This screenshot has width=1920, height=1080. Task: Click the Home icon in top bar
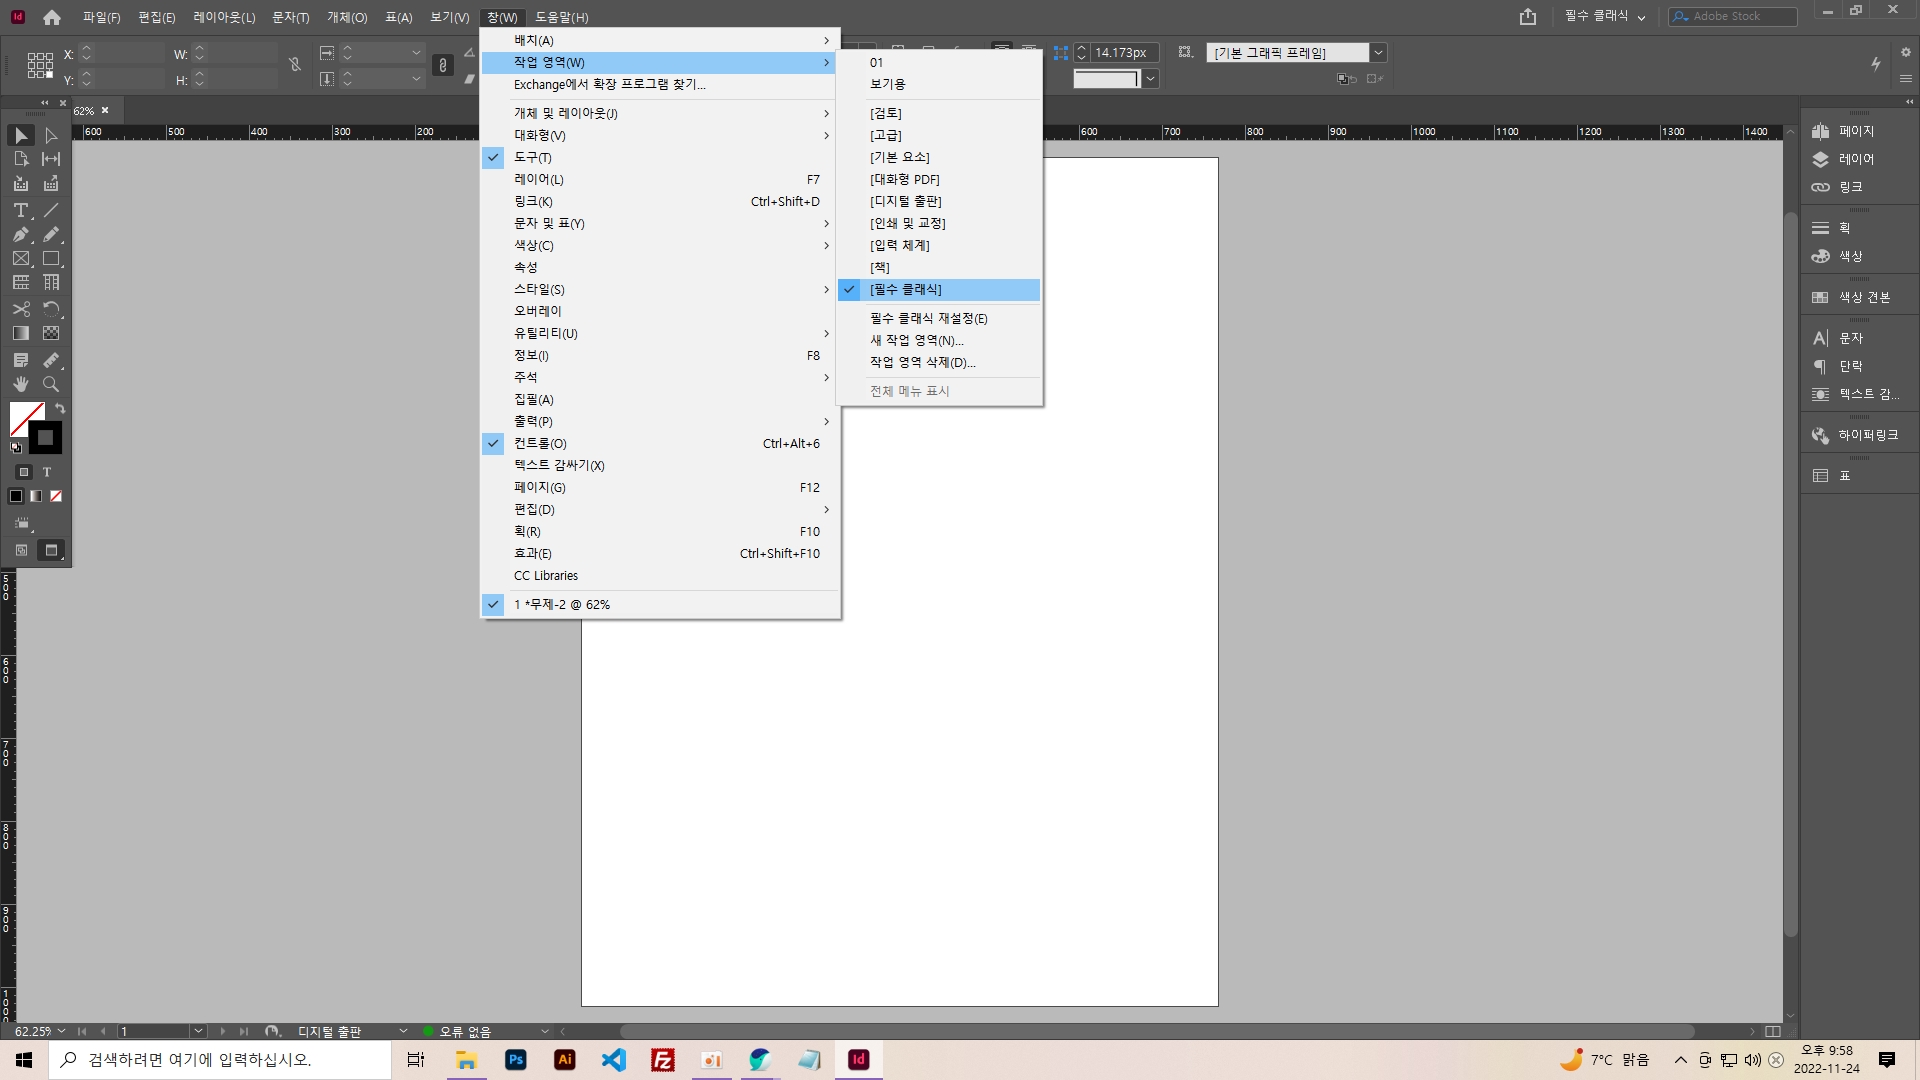(x=52, y=17)
